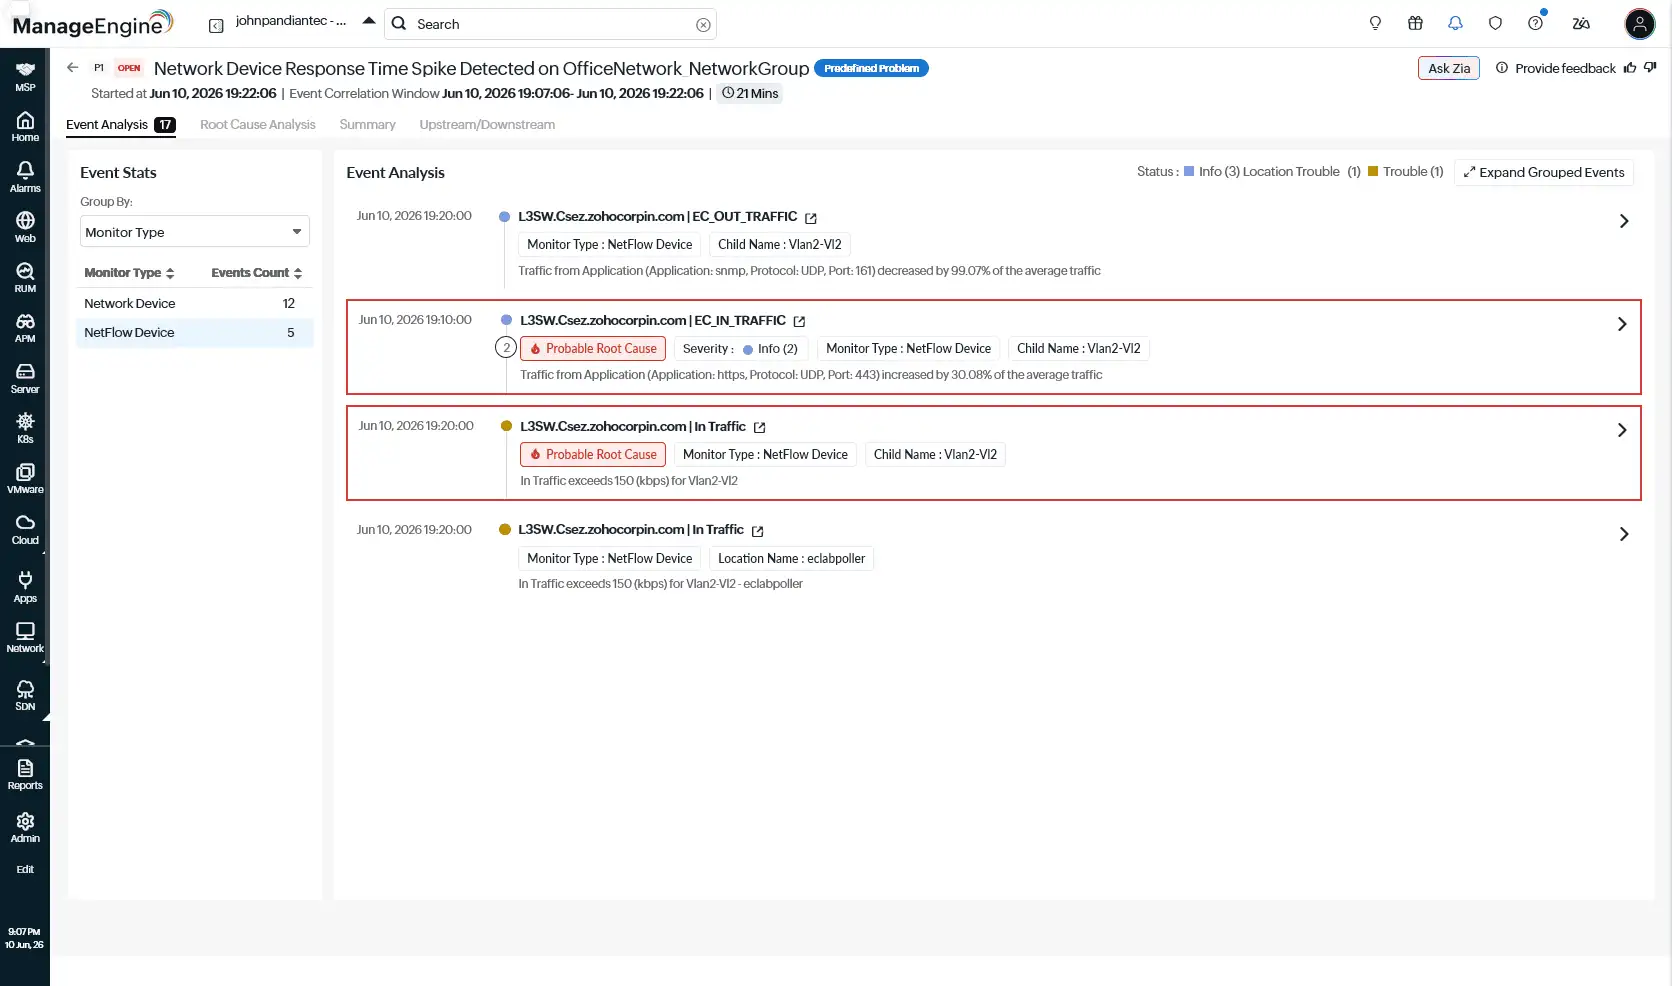Image resolution: width=1672 pixels, height=986 pixels.
Task: Select the NetFlow Device row
Action: click(x=195, y=332)
